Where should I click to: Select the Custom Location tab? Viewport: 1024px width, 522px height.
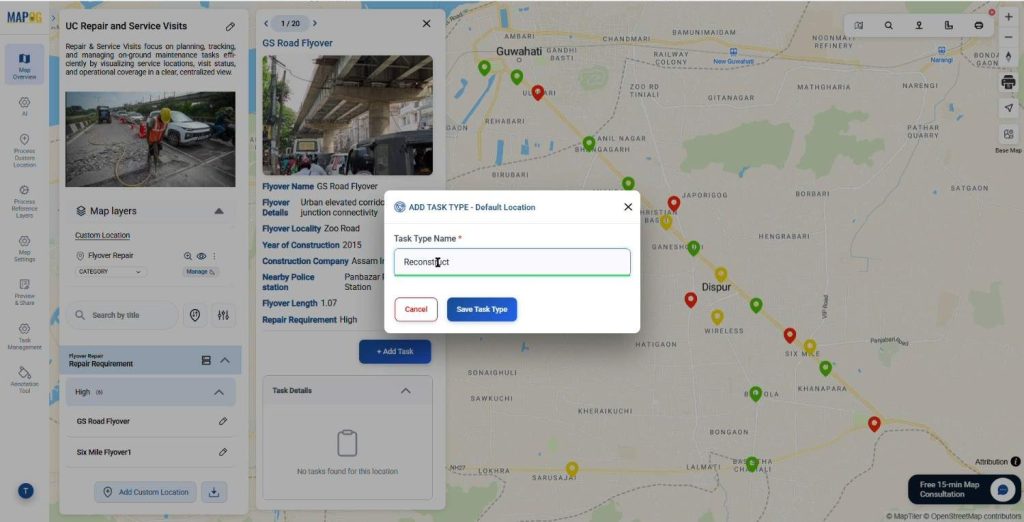[103, 235]
